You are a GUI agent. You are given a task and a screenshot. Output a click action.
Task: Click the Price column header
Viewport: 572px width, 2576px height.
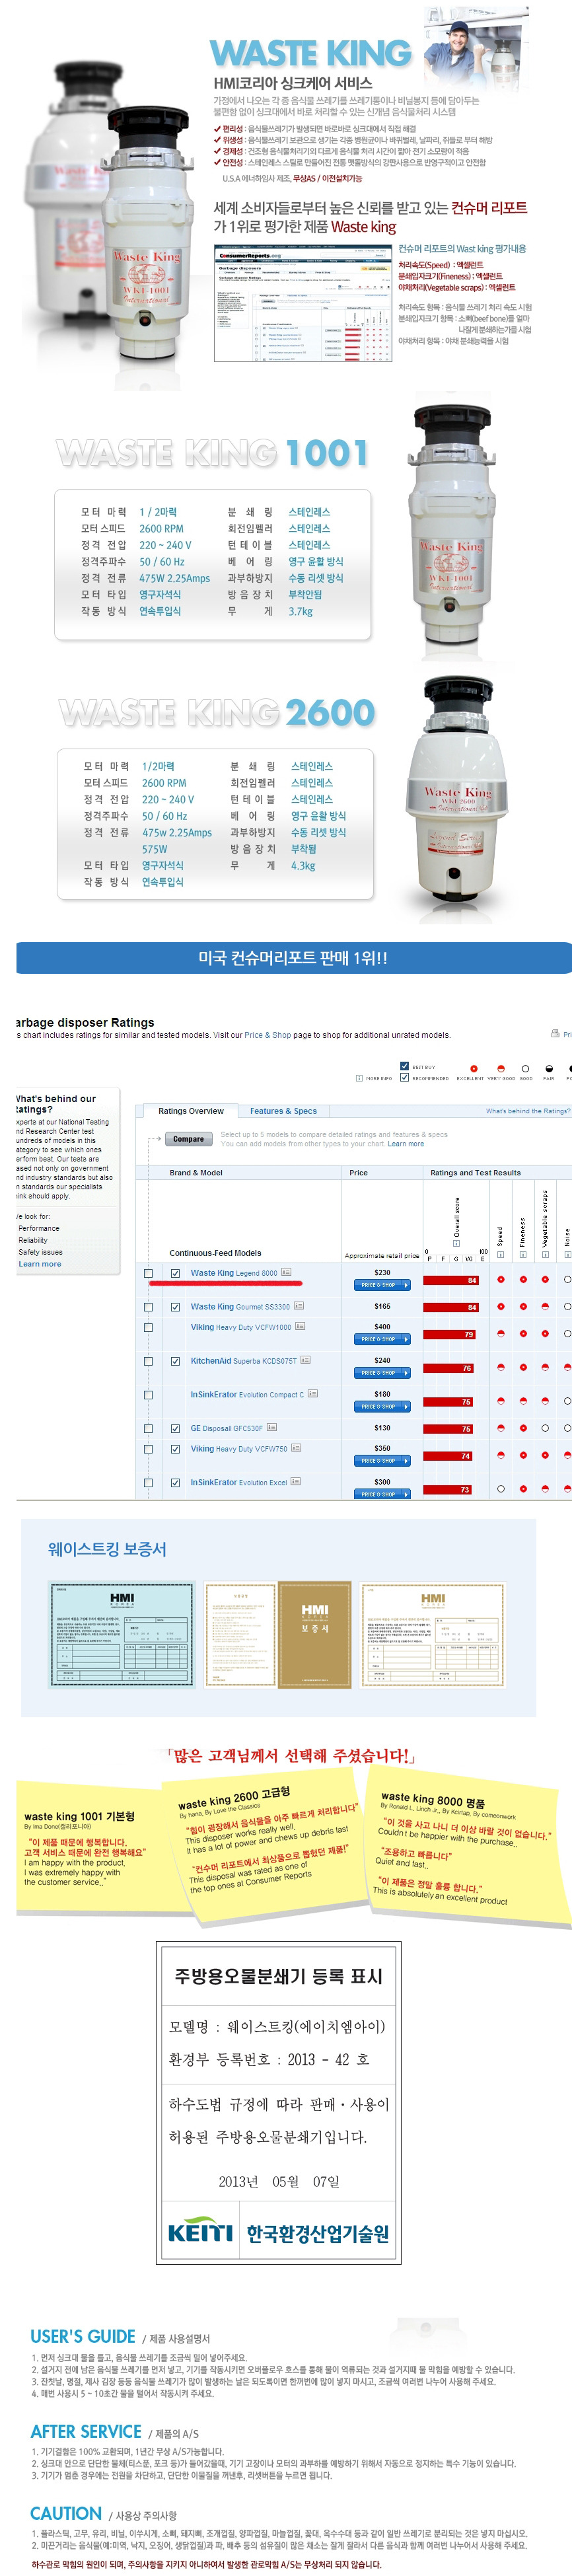pyautogui.click(x=358, y=1172)
